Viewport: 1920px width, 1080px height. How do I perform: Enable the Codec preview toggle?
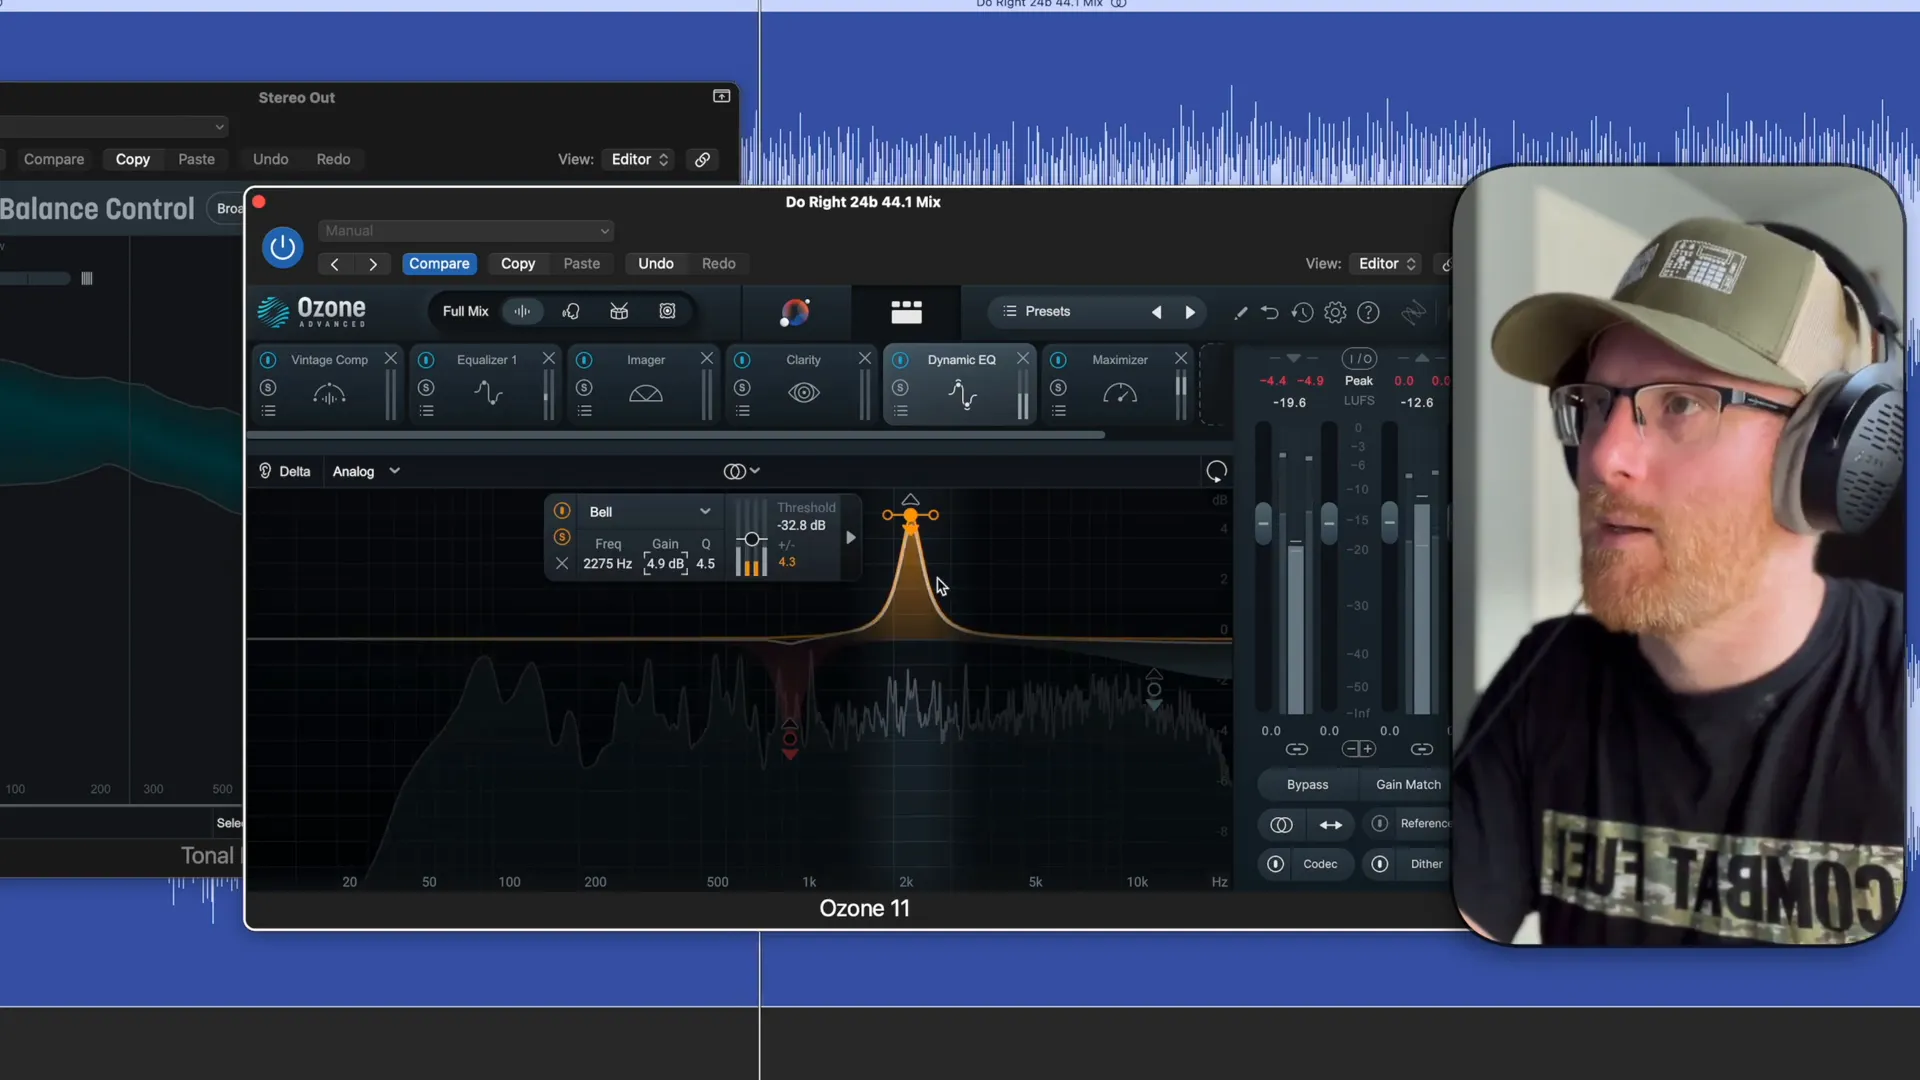pos(1275,864)
